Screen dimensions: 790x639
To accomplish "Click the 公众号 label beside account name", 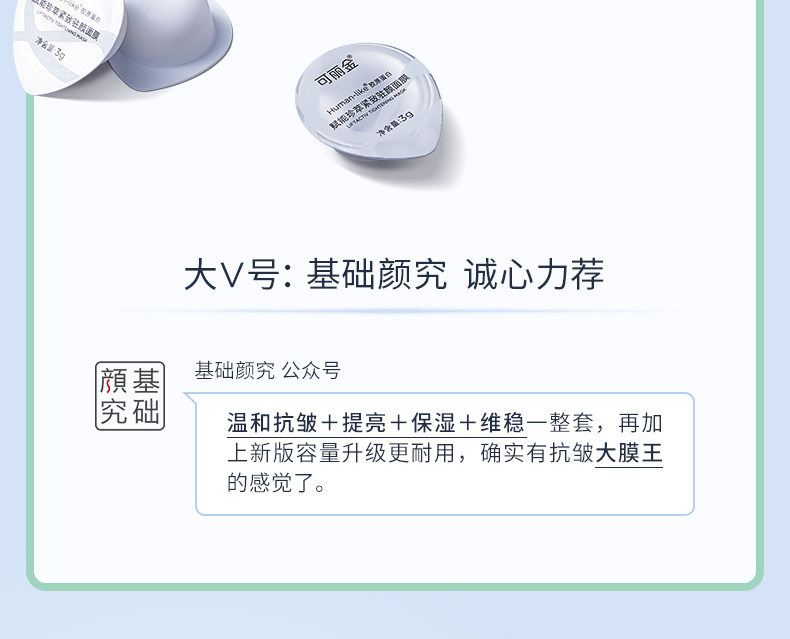I will point(311,370).
